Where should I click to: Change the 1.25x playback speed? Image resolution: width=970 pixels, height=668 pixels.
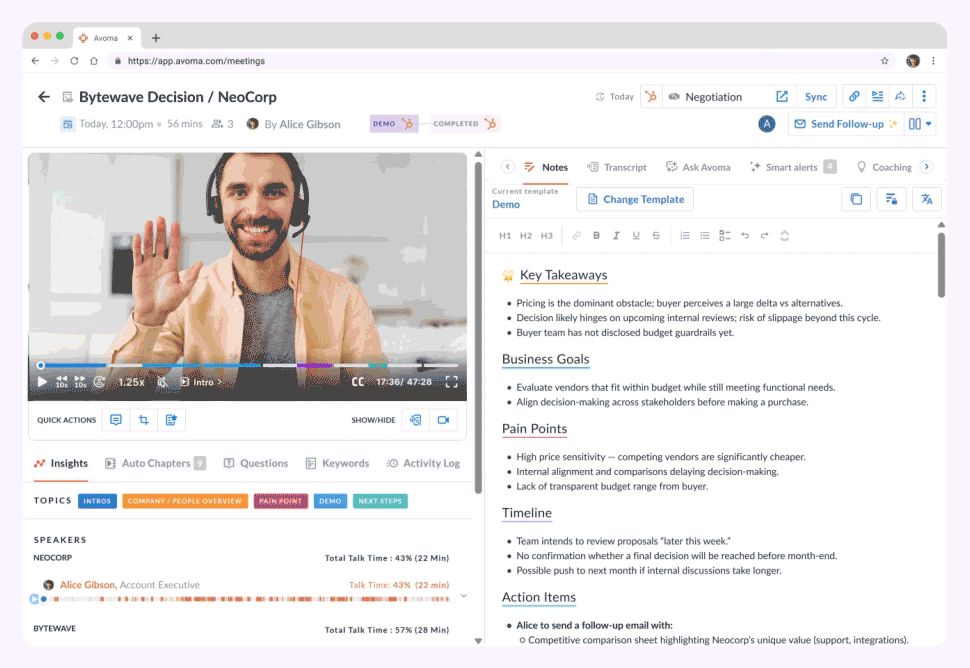[131, 382]
